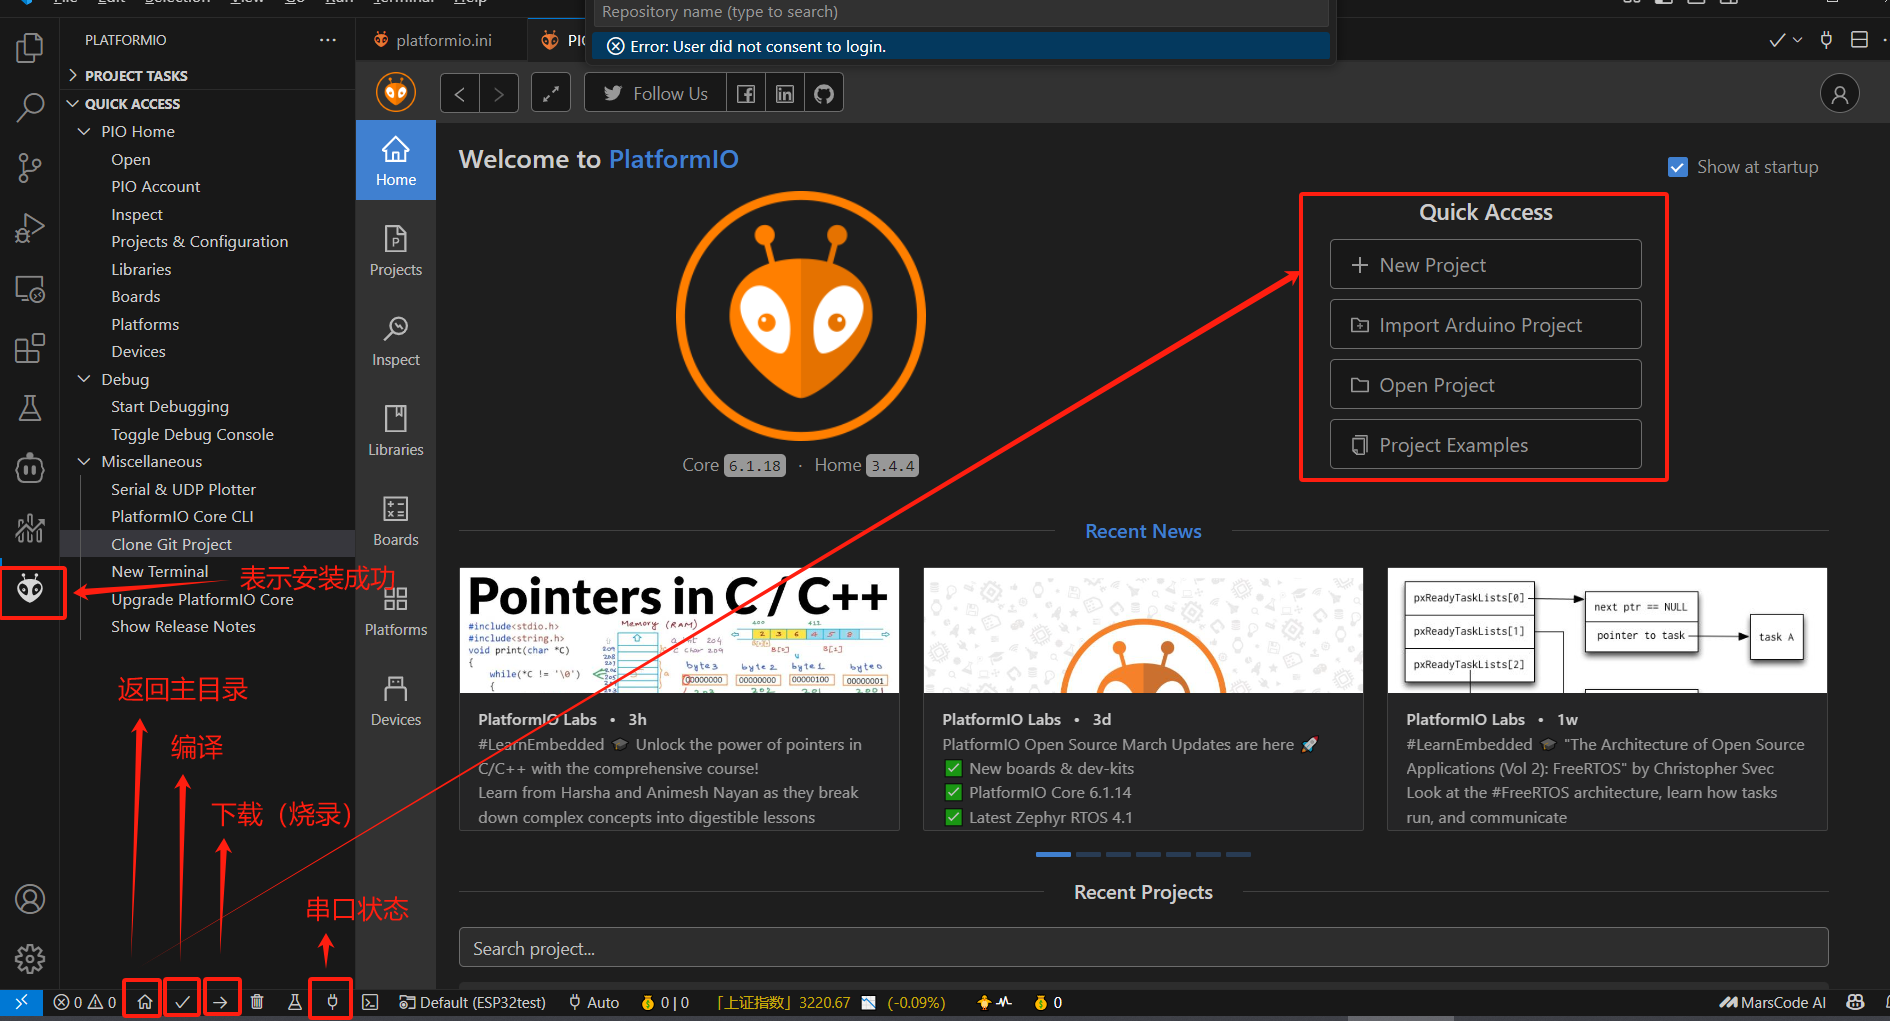The height and width of the screenshot is (1021, 1890).
Task: Change the Auto serial port selector
Action: click(594, 1002)
